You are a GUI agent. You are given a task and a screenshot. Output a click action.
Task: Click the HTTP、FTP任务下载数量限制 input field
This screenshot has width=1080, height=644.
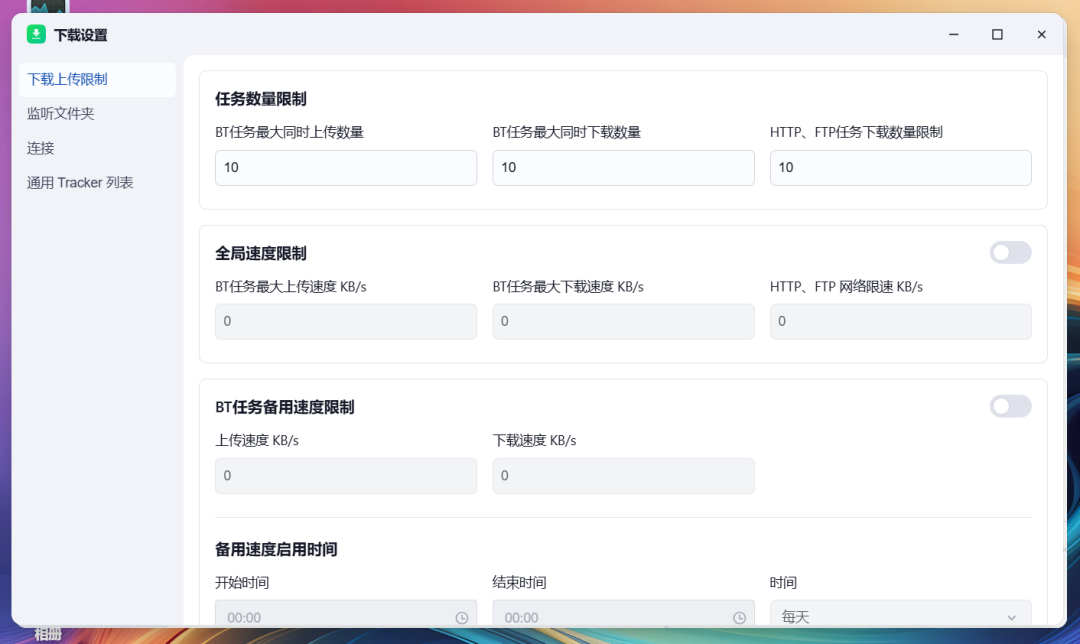tap(900, 167)
